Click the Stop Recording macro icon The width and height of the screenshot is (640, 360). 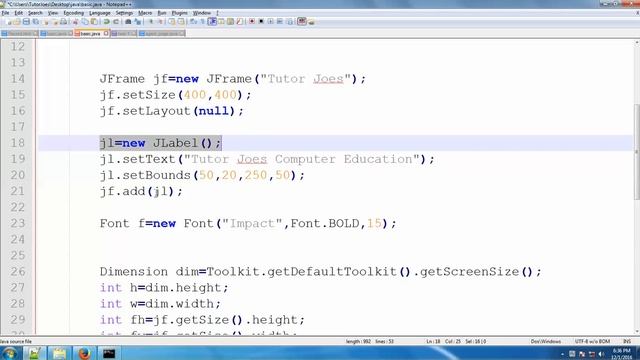(261, 22)
